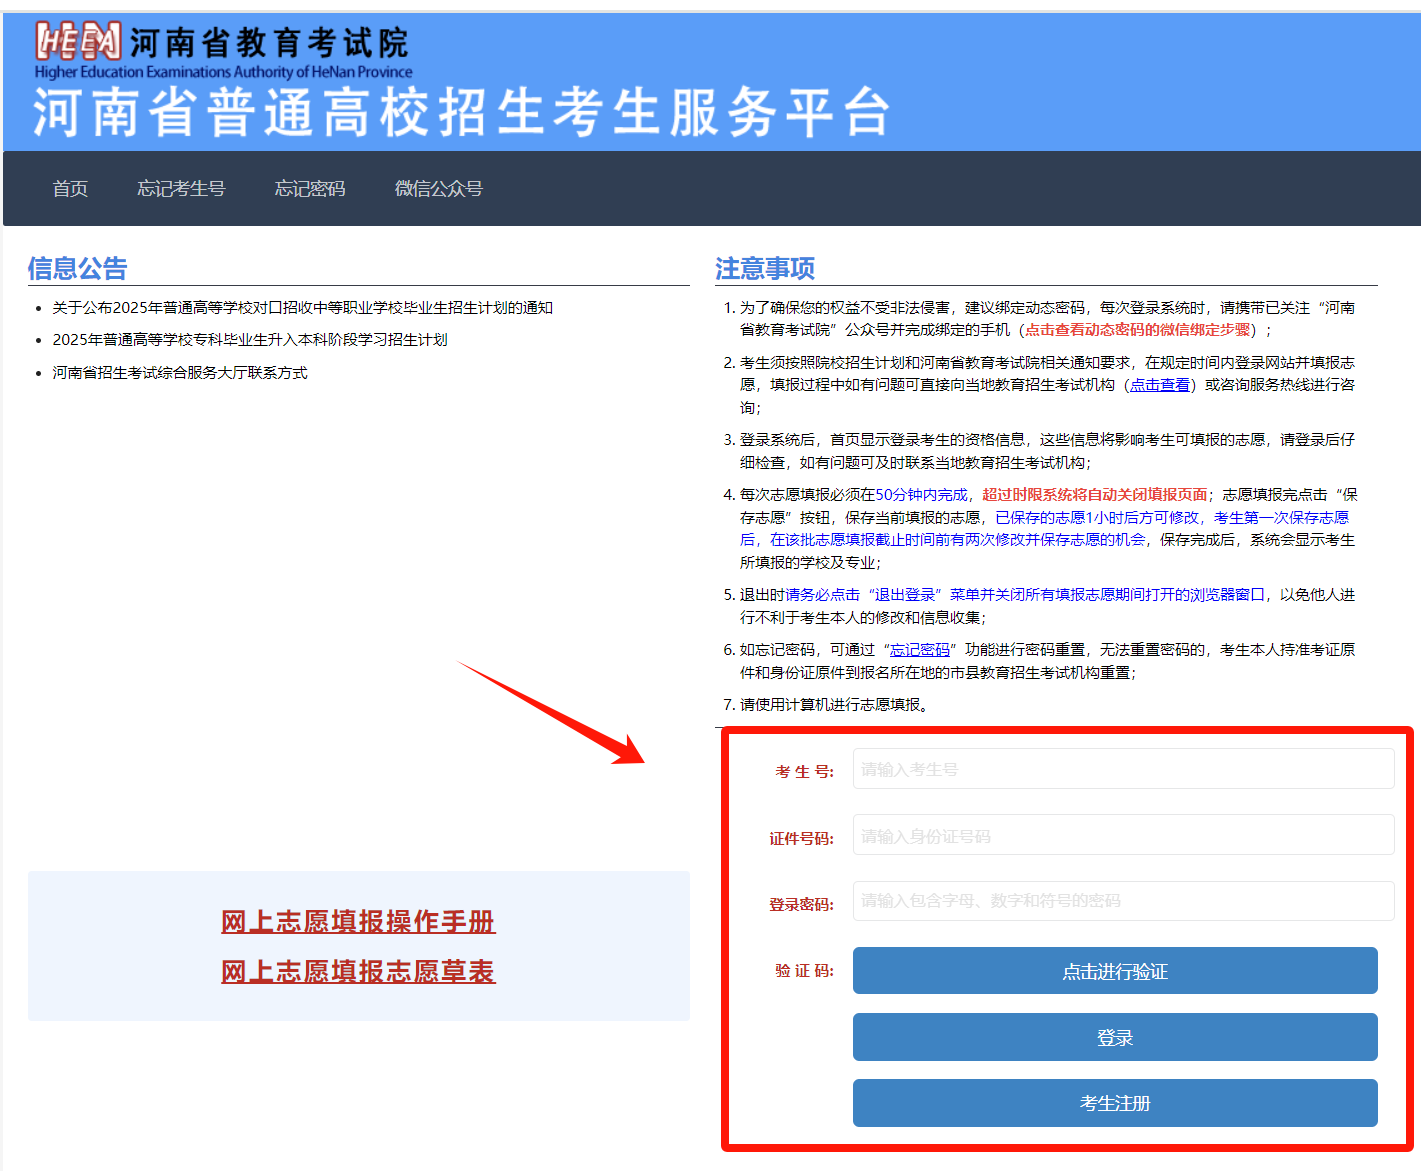Open the 忘记考生号 menu item
The height and width of the screenshot is (1171, 1421).
181,189
